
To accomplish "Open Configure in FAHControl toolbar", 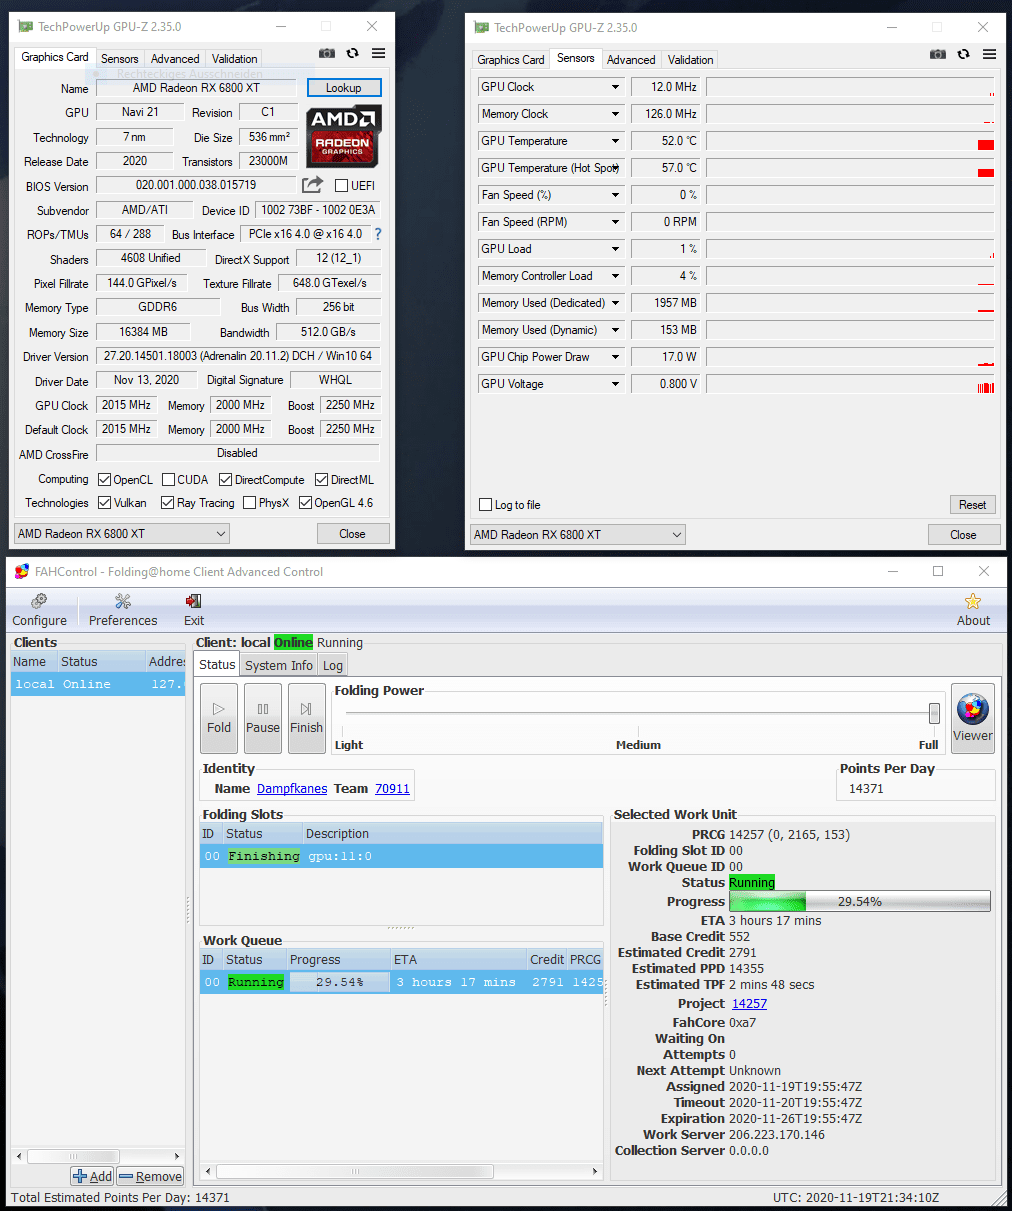I will [39, 610].
